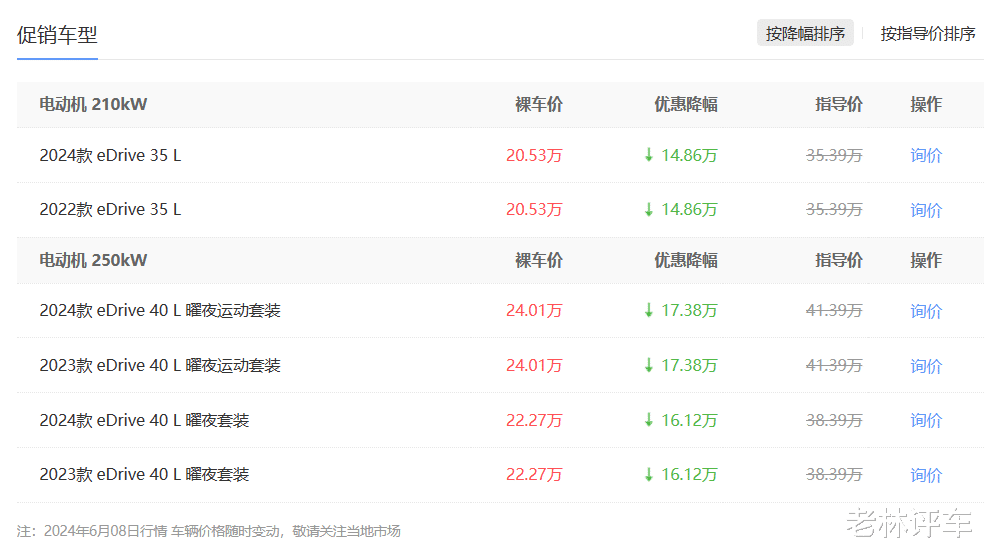The width and height of the screenshot is (989, 559).
Task: Click 询价 for 2022款 eDrive 35 L
Action: [x=925, y=209]
